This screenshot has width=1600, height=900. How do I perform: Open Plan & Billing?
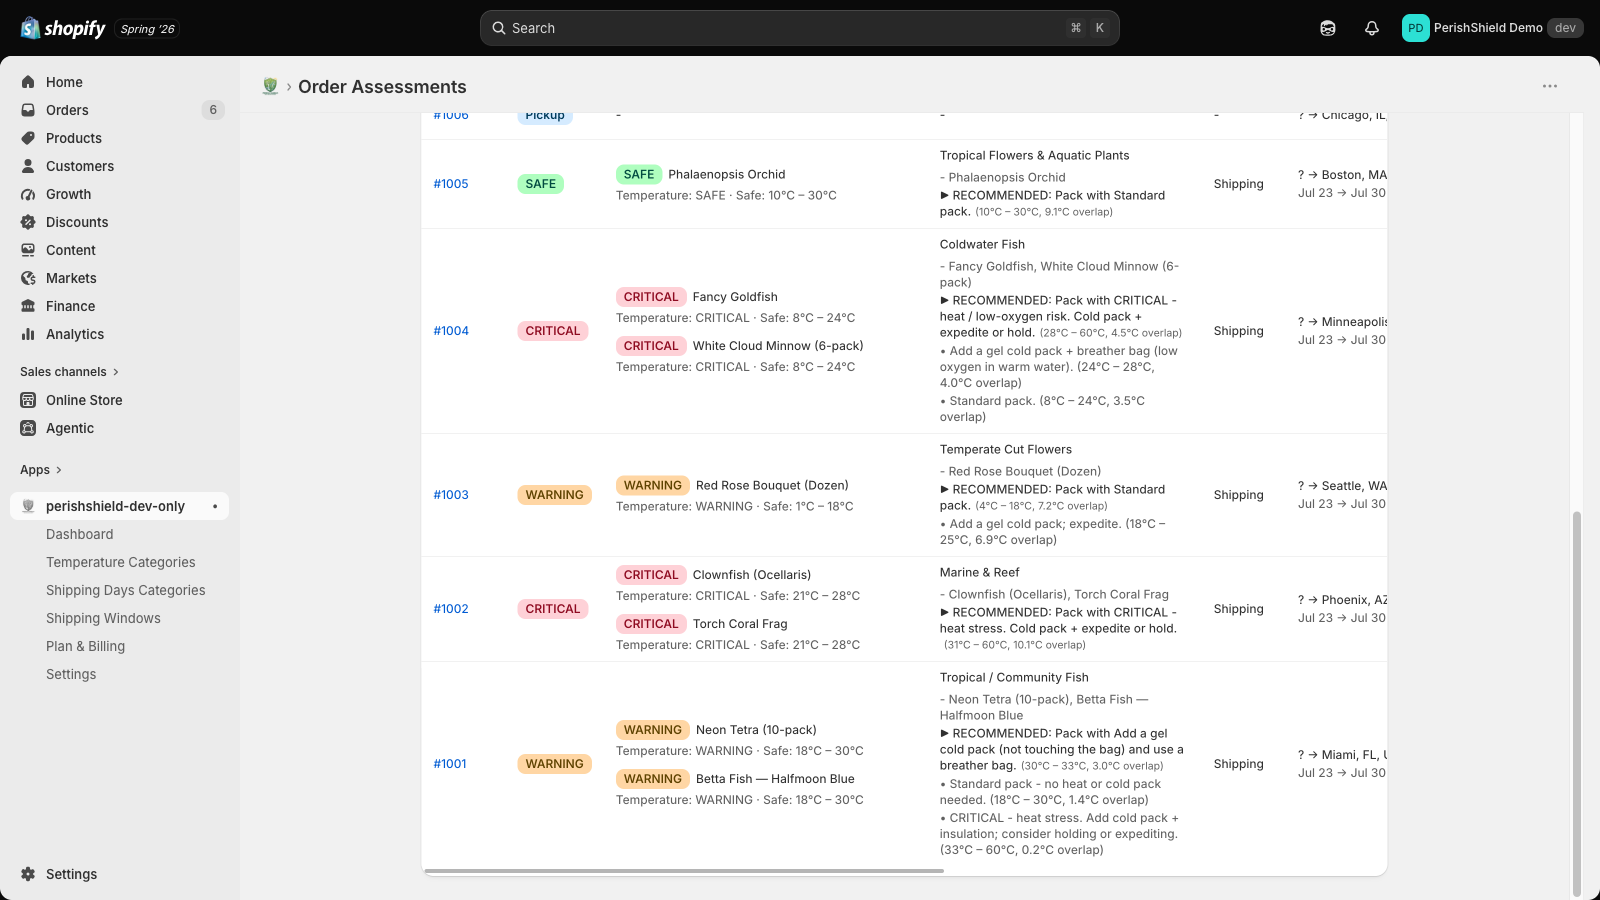click(x=86, y=646)
